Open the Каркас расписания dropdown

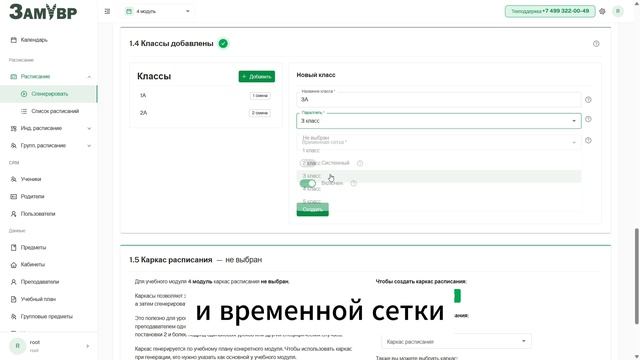[x=456, y=341]
